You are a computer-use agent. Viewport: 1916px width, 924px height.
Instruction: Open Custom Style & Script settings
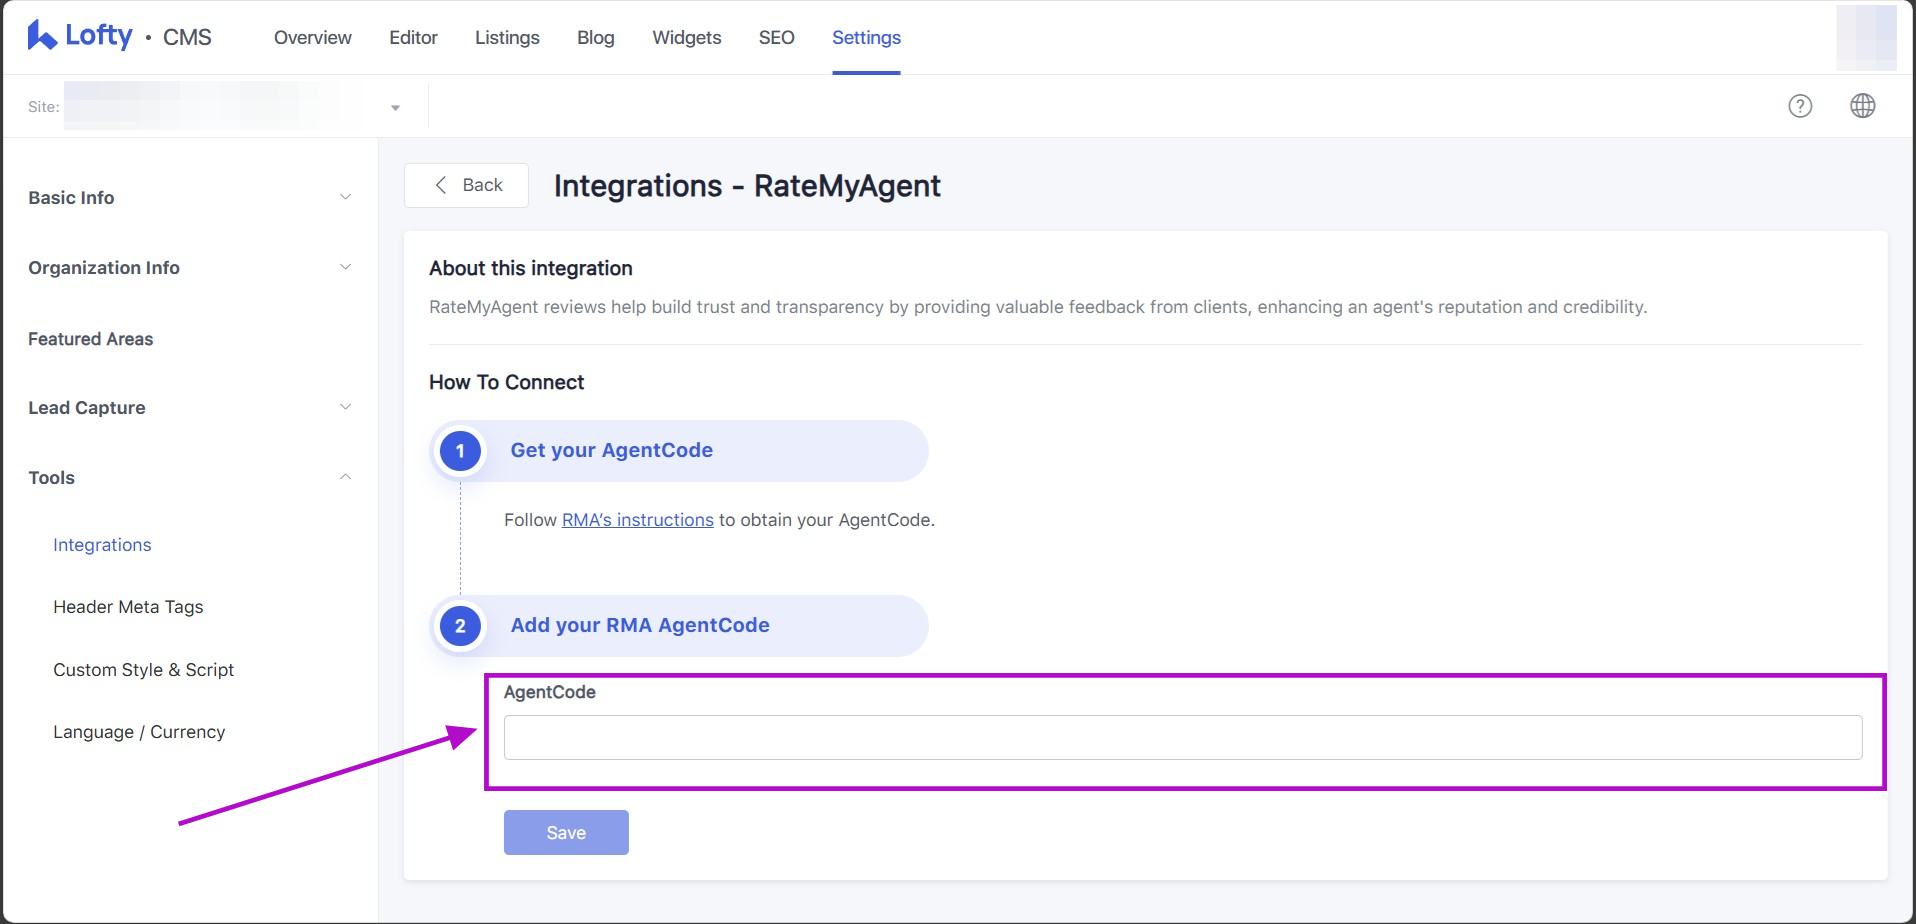point(143,670)
